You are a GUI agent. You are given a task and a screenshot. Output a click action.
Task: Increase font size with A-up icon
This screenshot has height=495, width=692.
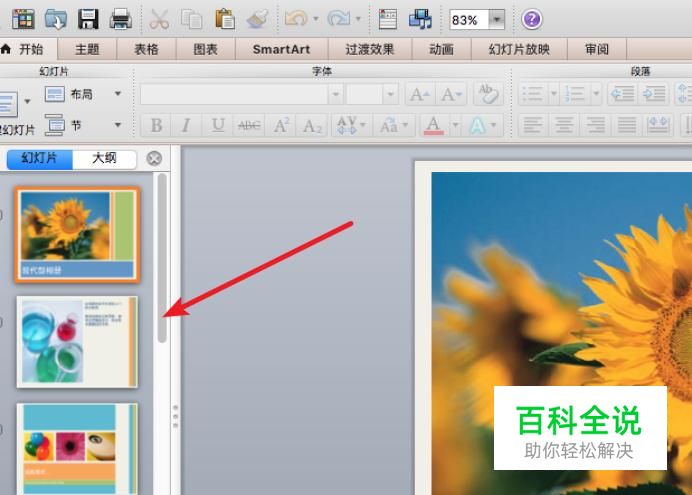click(x=420, y=94)
